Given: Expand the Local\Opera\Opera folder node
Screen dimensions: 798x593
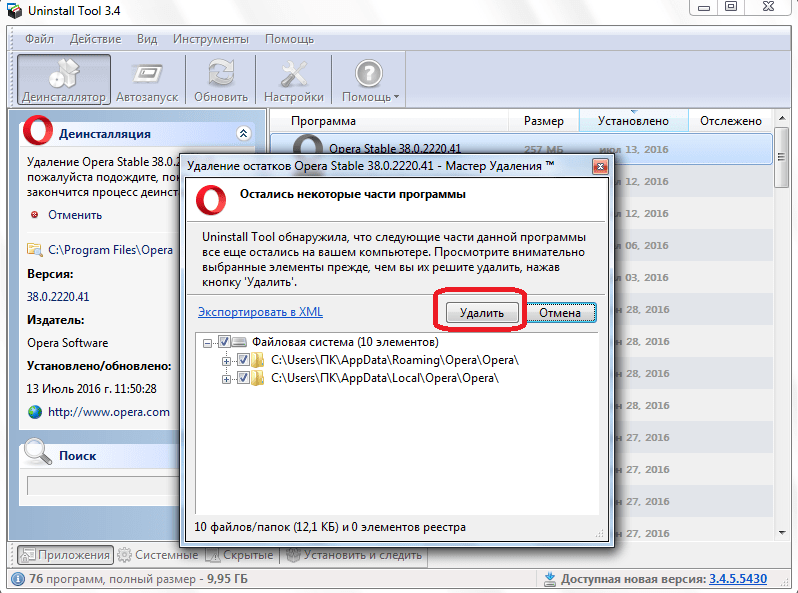Looking at the screenshot, I should [x=226, y=379].
